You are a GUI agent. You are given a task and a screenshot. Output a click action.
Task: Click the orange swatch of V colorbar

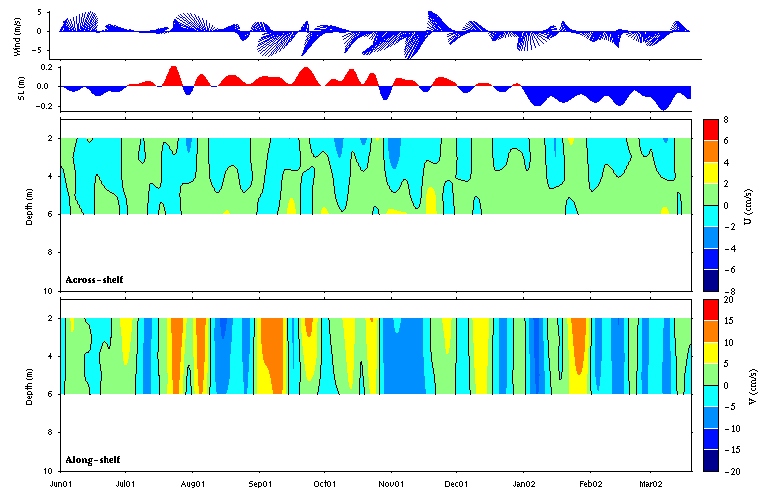tap(711, 332)
